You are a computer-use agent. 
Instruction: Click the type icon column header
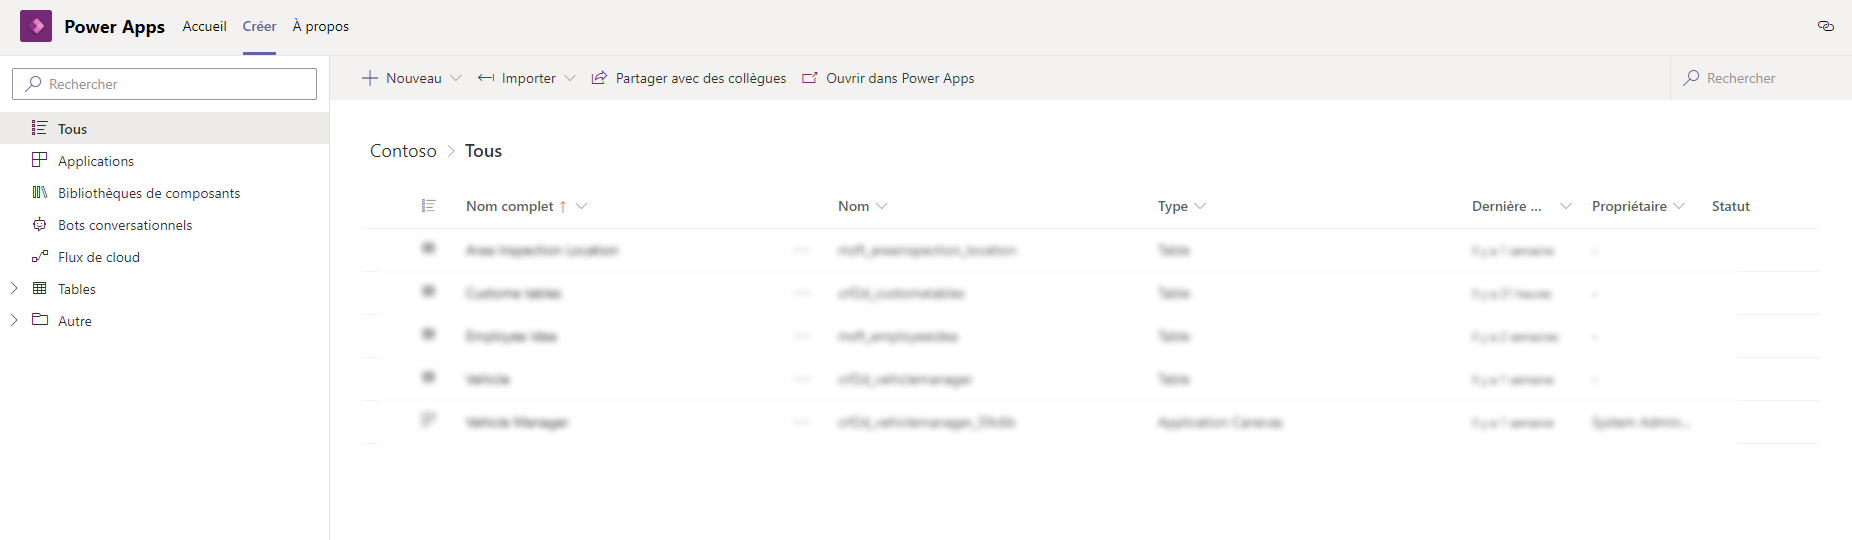coord(429,206)
